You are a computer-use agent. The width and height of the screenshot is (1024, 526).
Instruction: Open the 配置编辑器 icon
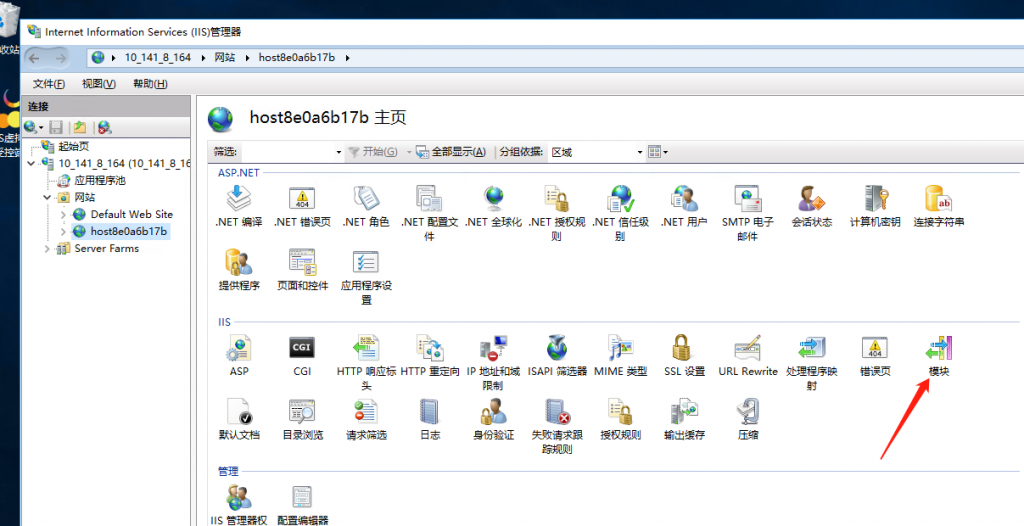tap(302, 504)
